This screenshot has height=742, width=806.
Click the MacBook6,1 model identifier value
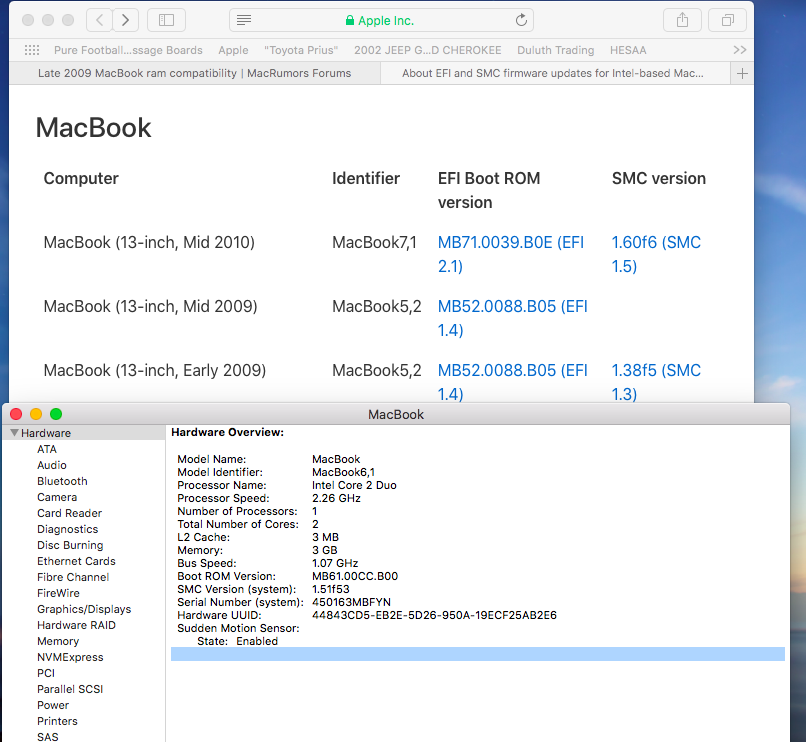343,472
